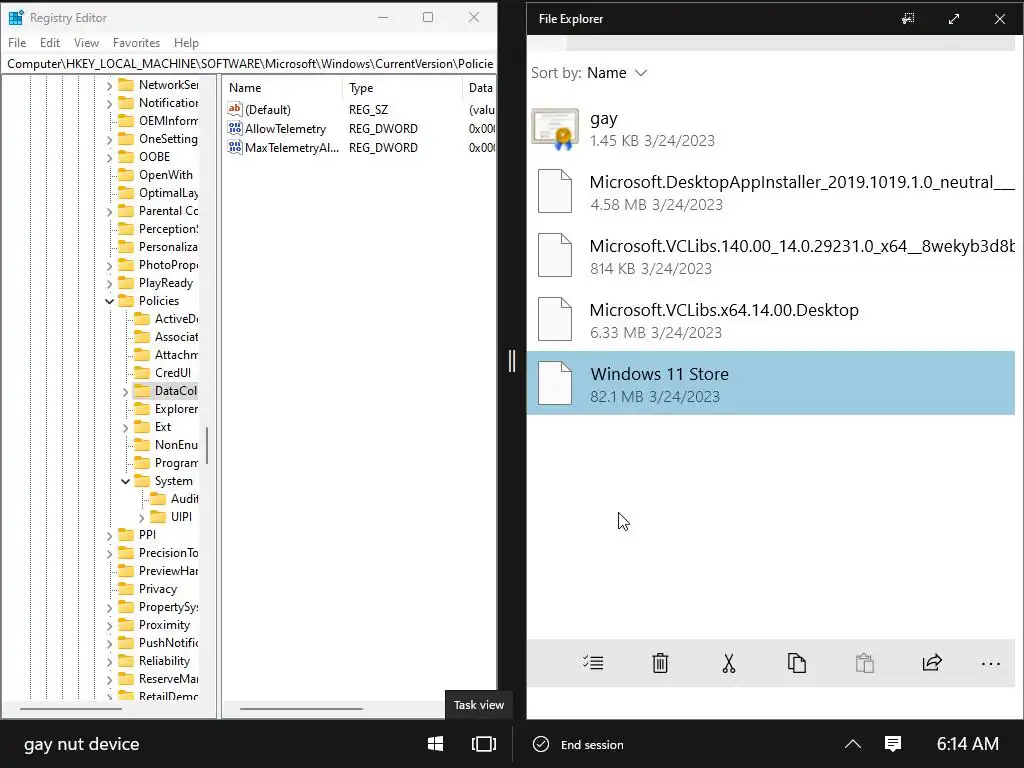Click the Copy icon in File Explorer toolbar

point(797,663)
